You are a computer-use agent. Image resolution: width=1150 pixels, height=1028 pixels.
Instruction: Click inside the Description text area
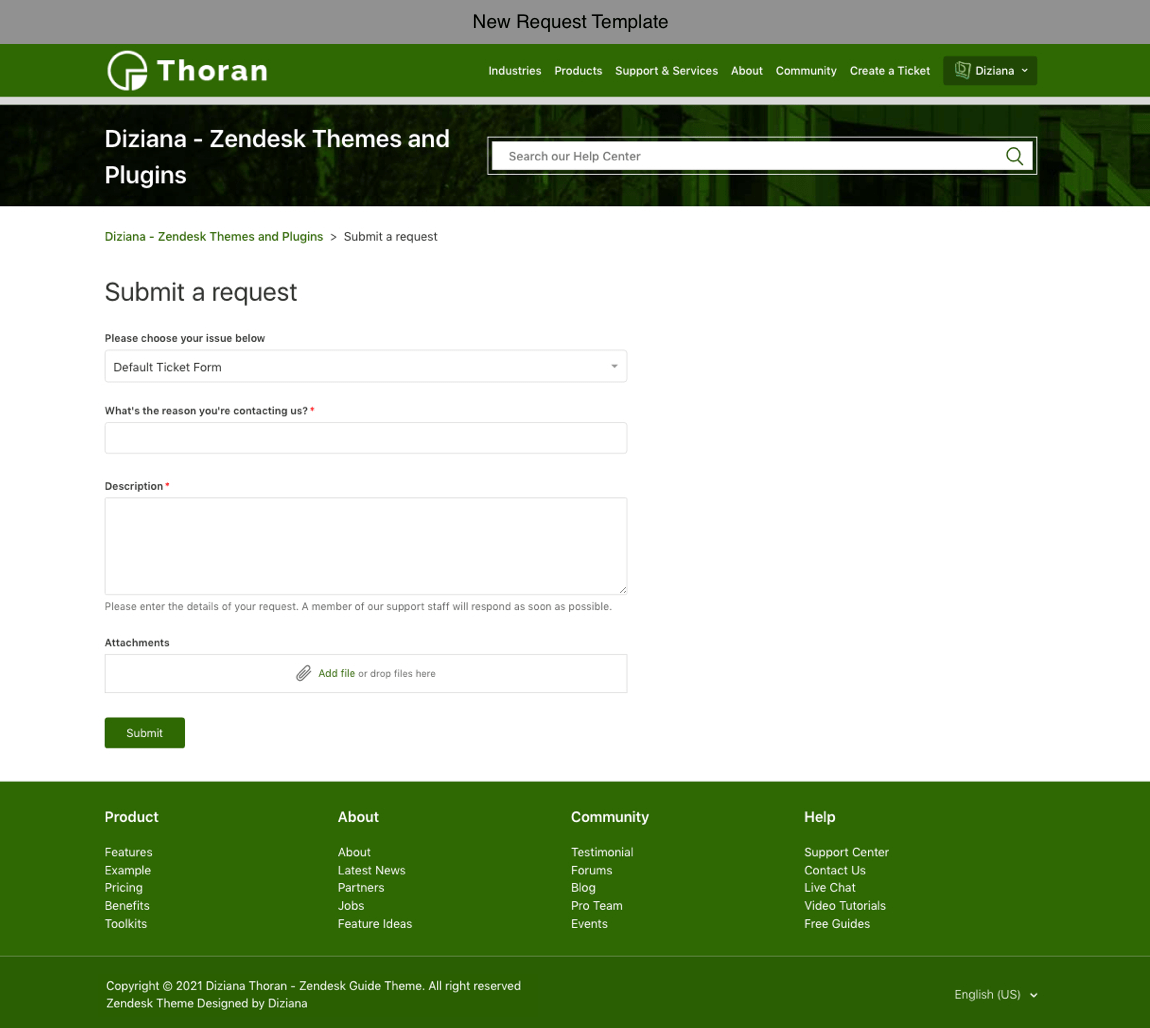click(365, 546)
